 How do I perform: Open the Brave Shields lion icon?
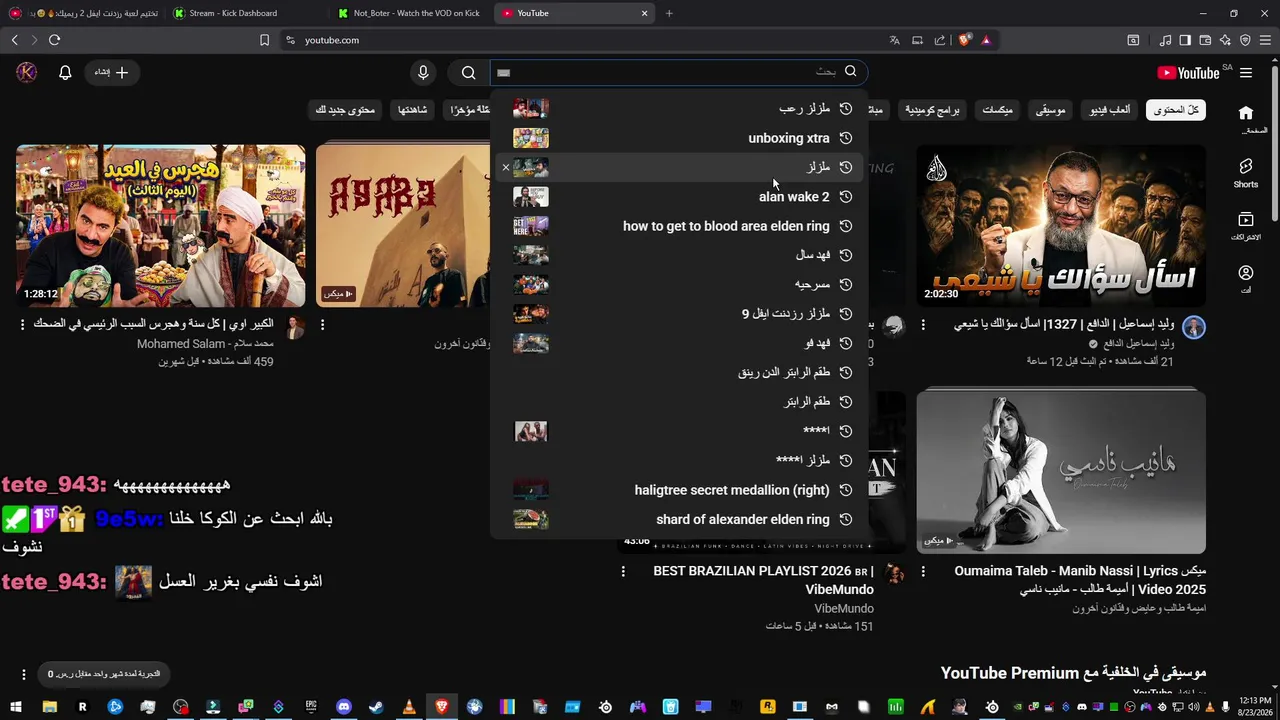[x=964, y=40]
